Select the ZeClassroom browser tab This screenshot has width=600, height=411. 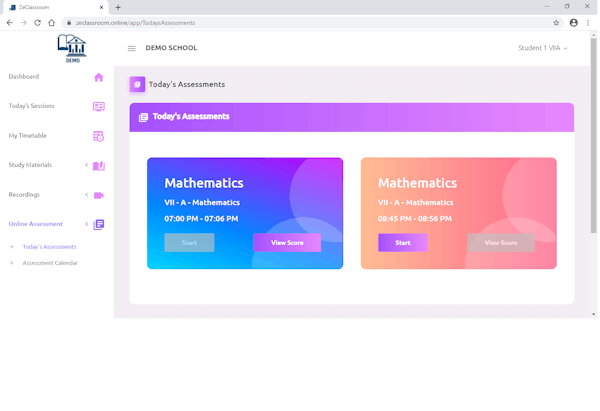(54, 7)
